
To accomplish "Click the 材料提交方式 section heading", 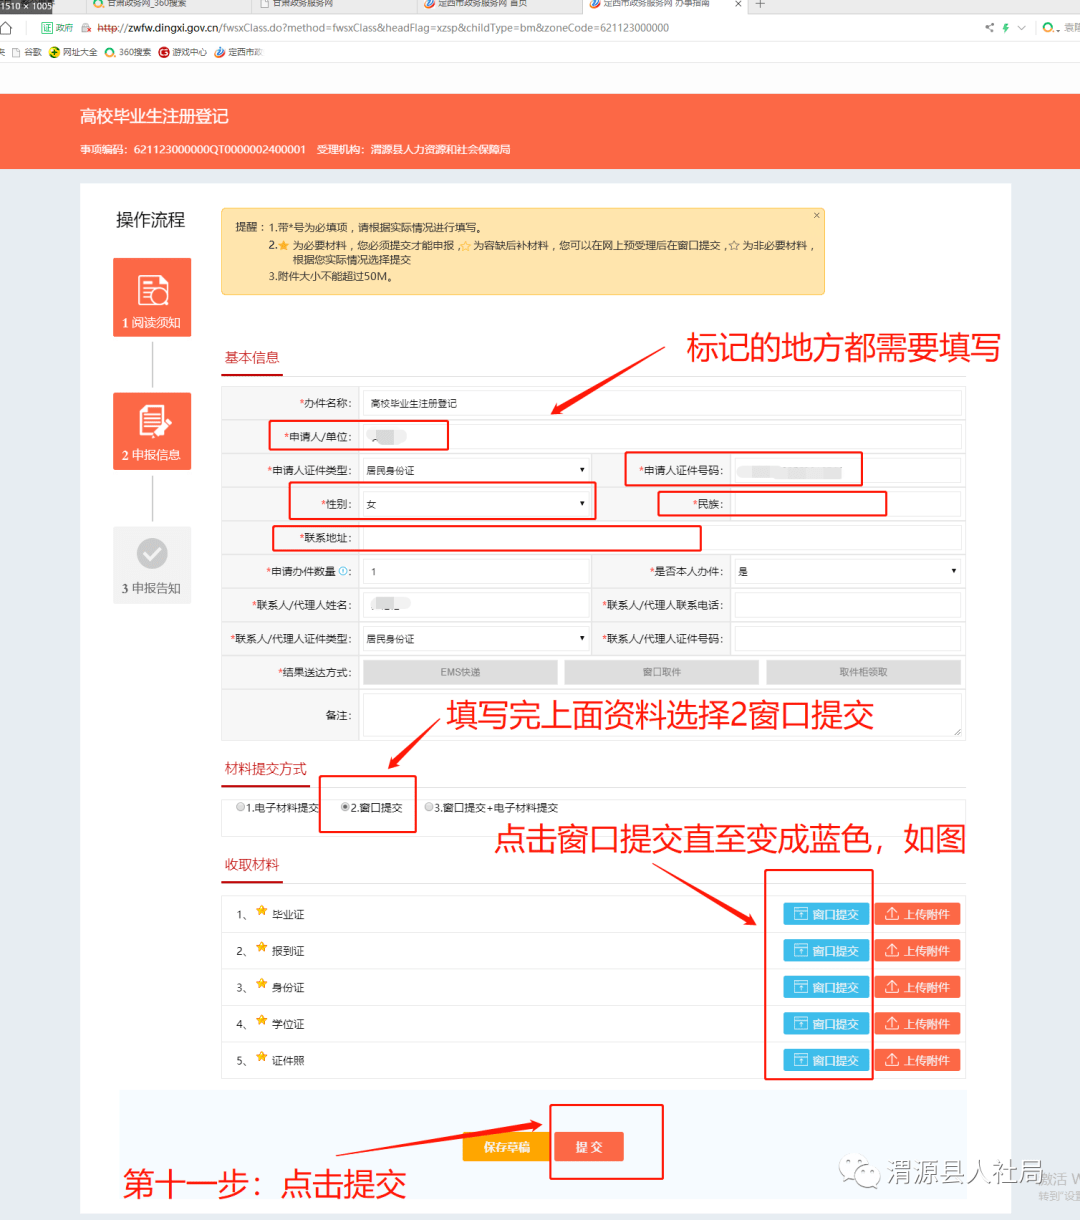I will point(266,769).
